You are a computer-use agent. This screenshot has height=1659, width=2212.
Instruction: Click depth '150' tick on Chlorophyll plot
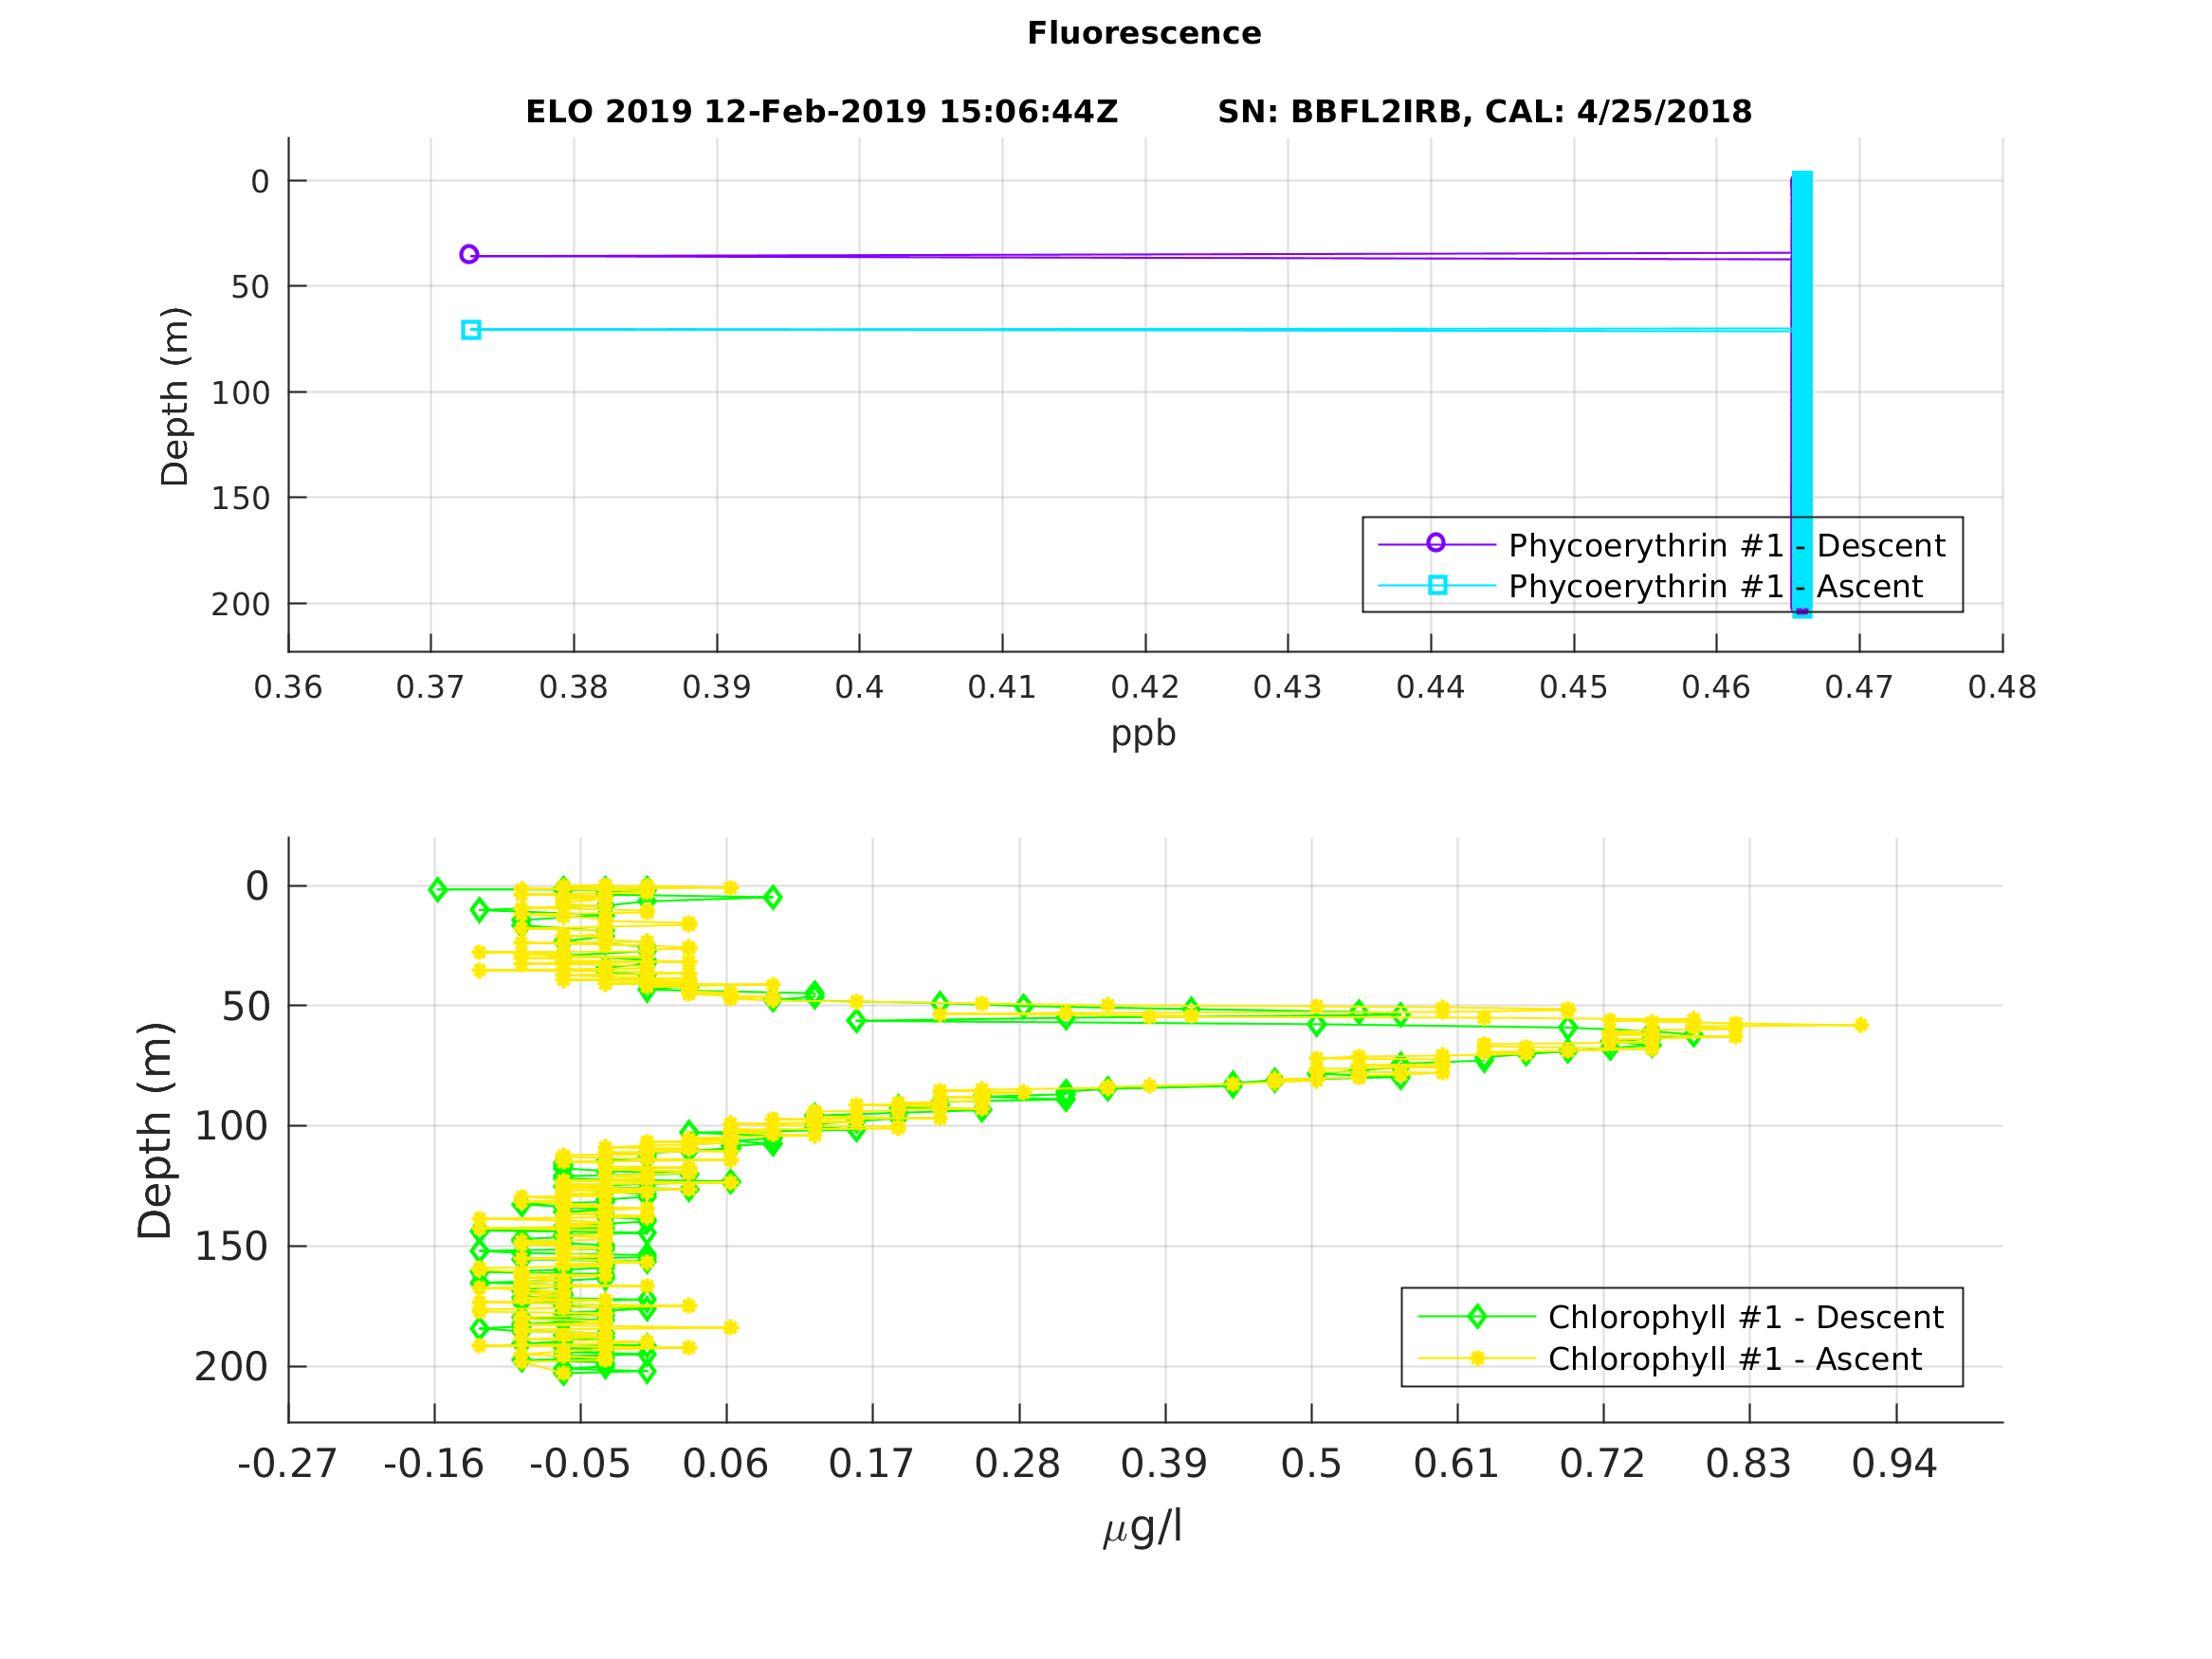[231, 1247]
